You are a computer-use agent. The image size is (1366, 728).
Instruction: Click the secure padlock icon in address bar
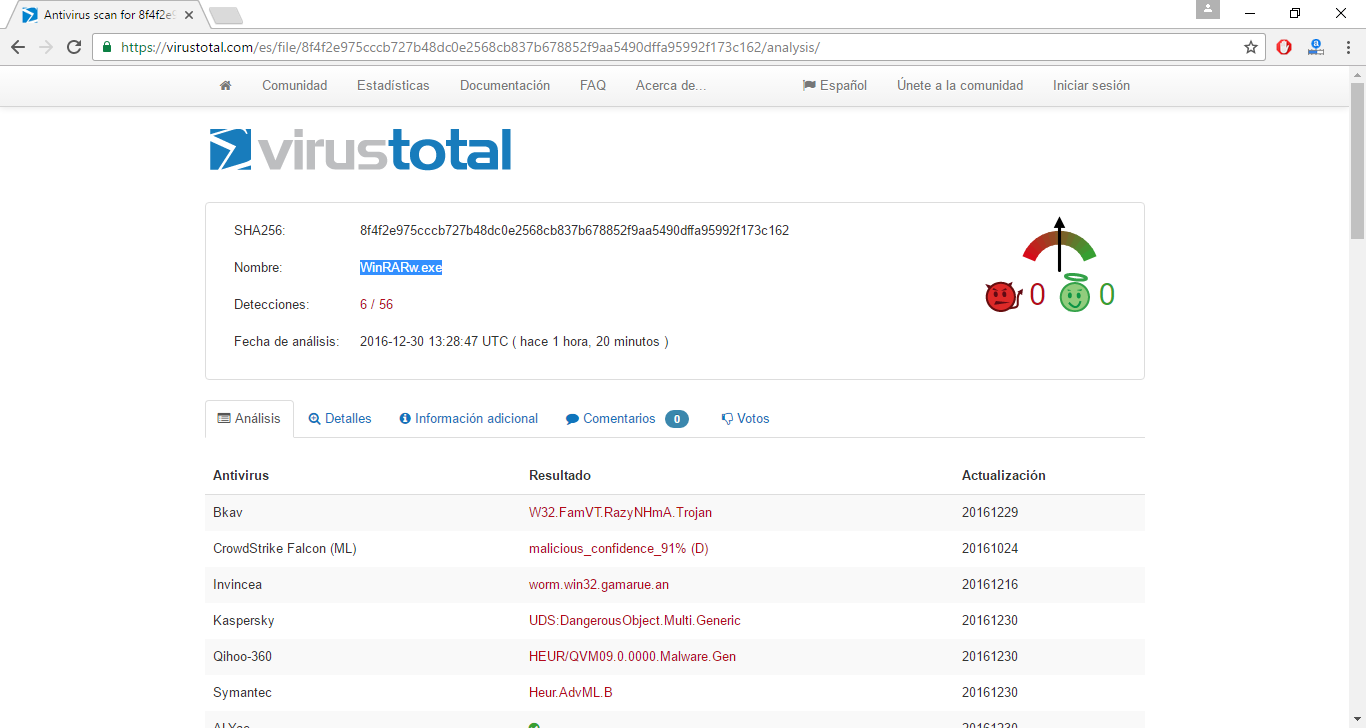(x=107, y=47)
